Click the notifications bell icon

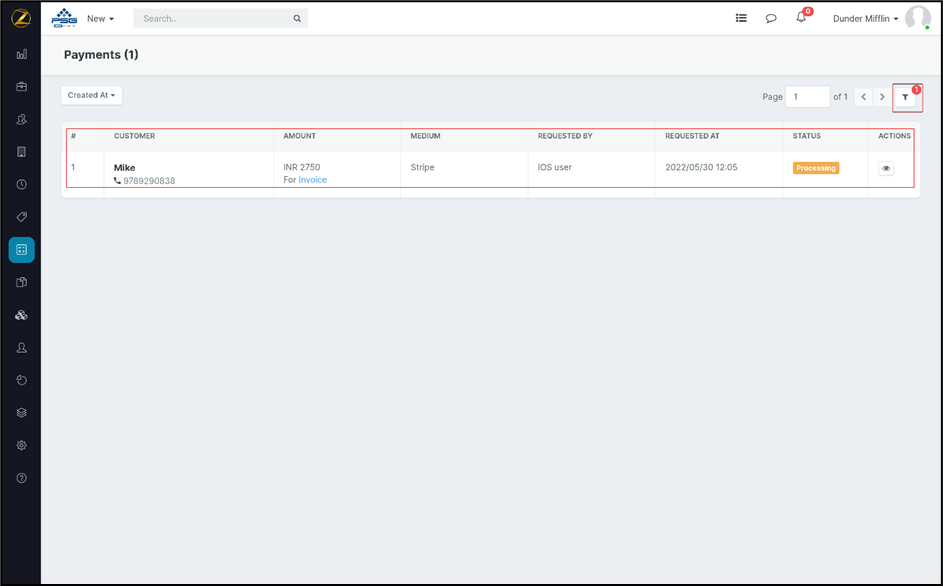801,18
